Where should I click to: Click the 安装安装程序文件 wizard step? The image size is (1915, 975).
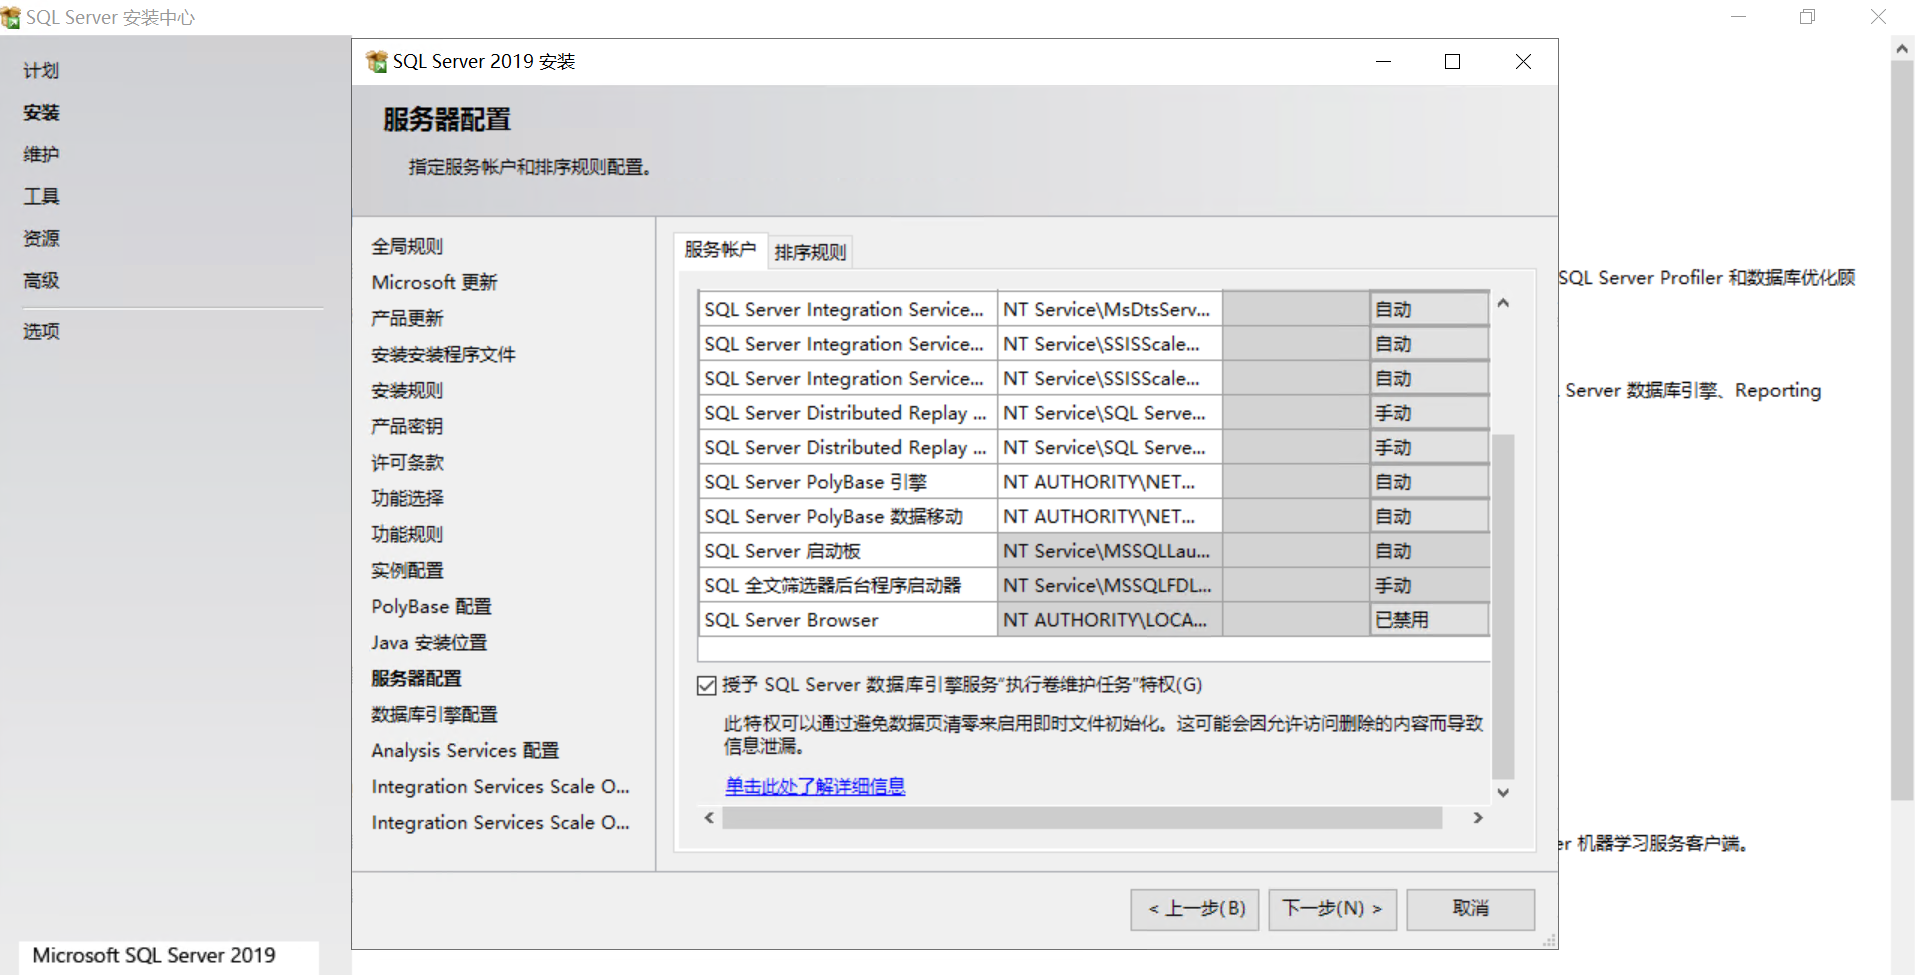point(443,354)
